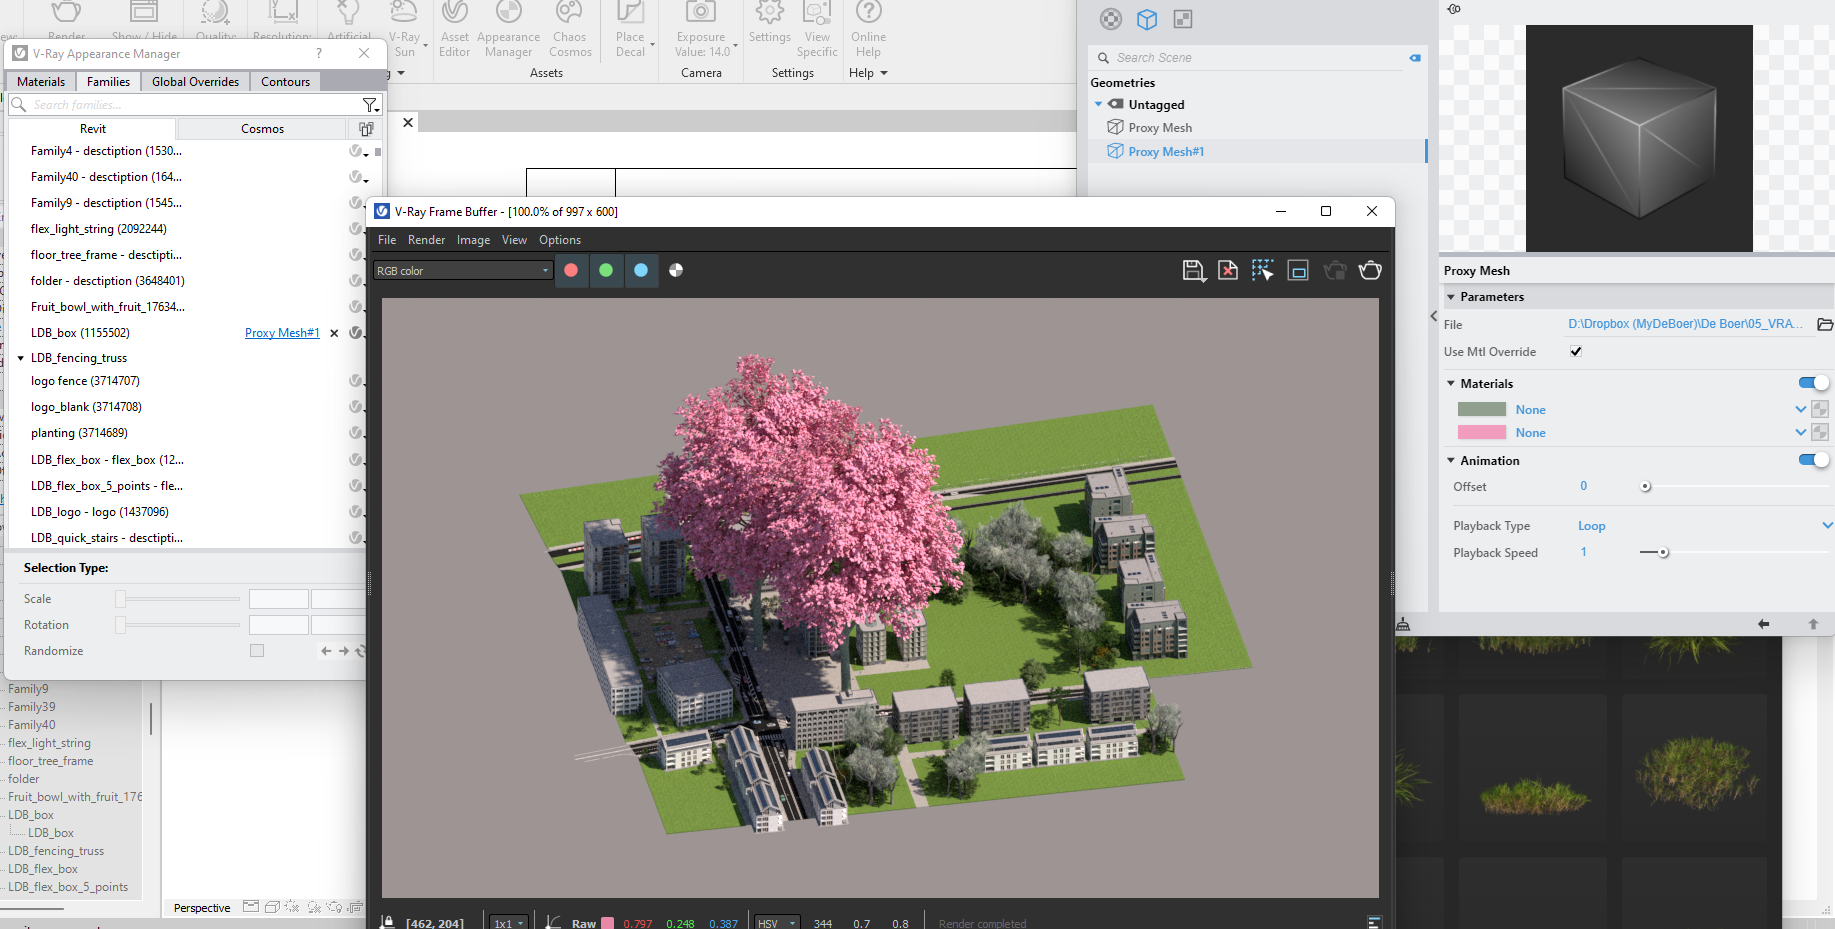The width and height of the screenshot is (1835, 929).
Task: Select Proxy Mesh in Geometries list
Action: [1160, 128]
